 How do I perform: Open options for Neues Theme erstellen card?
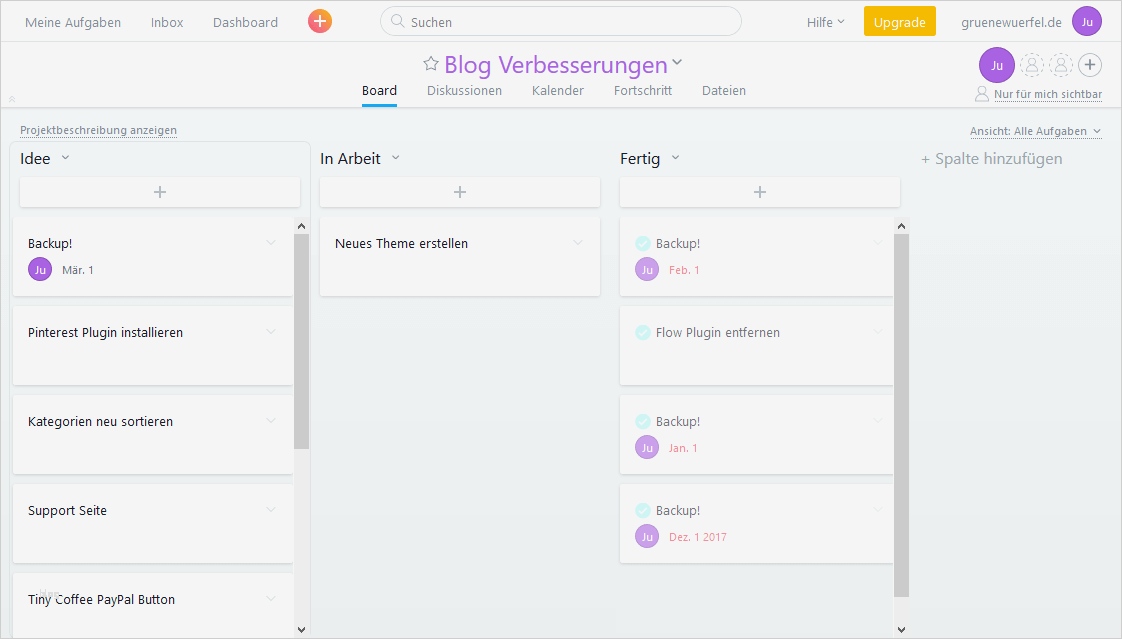click(x=577, y=243)
